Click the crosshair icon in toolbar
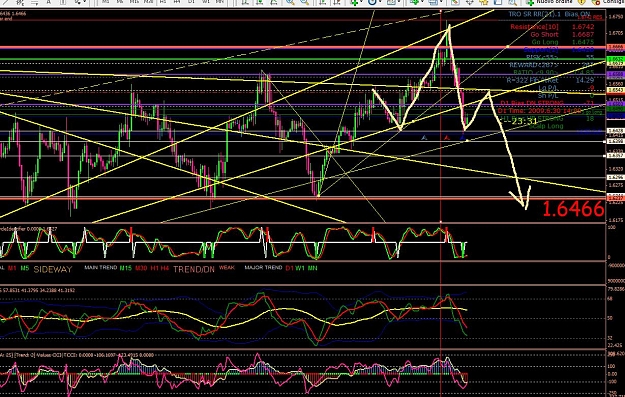 click(x=470, y=2)
